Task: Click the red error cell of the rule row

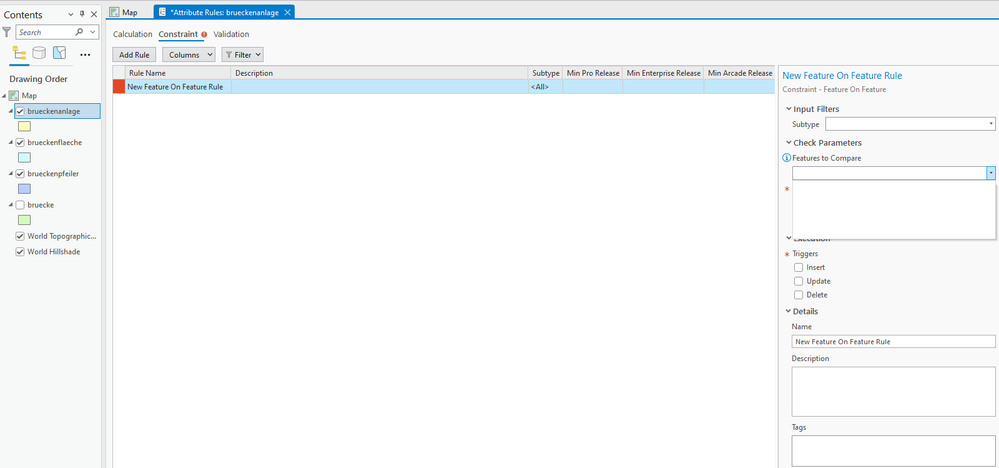Action: coord(119,87)
